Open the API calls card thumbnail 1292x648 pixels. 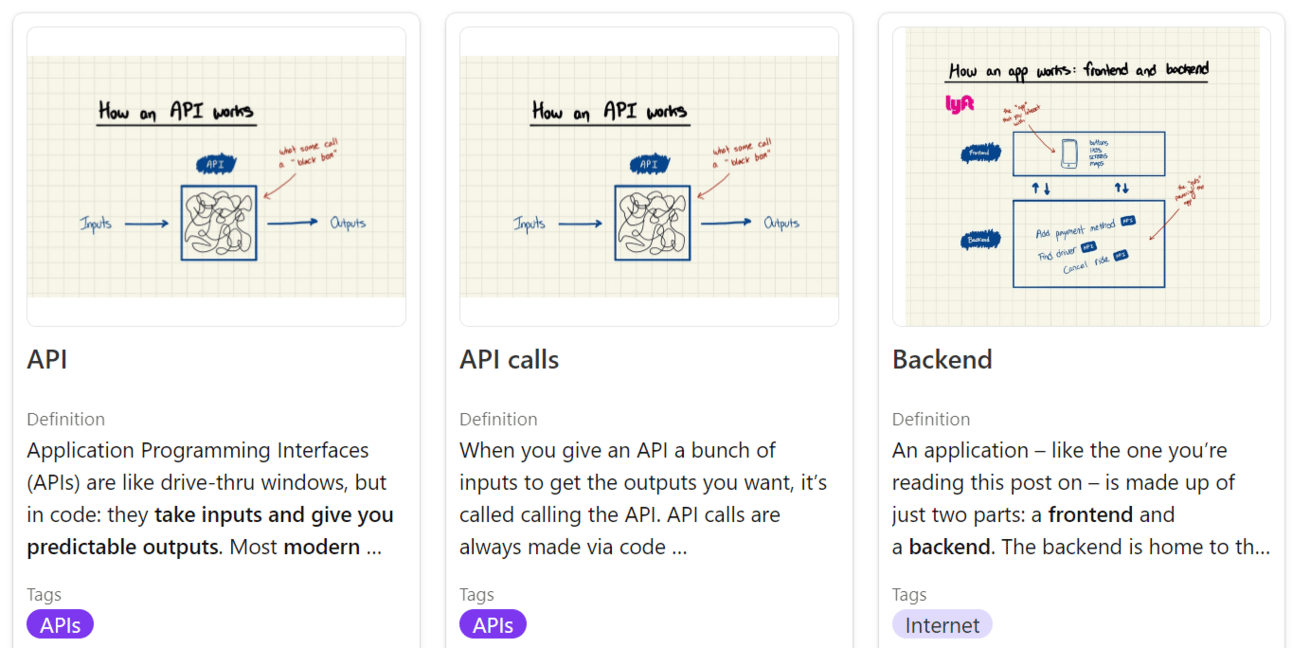tap(649, 177)
